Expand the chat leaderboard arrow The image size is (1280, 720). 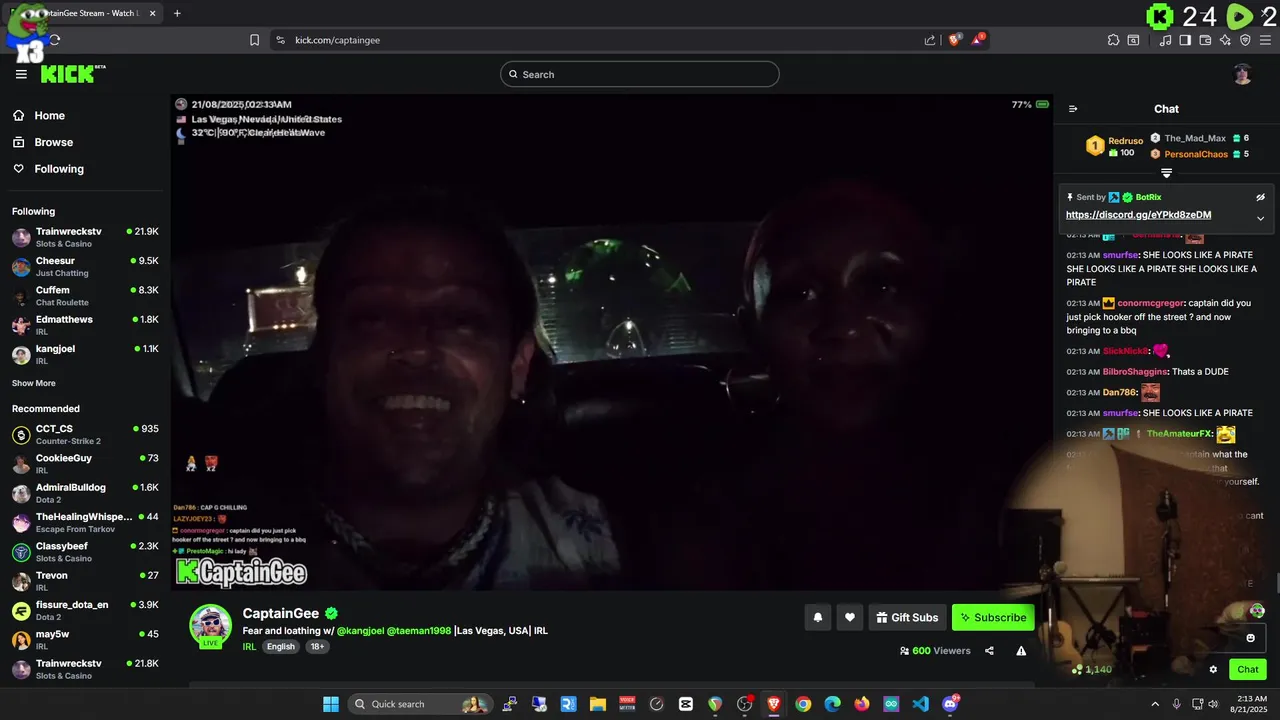pyautogui.click(x=1166, y=173)
